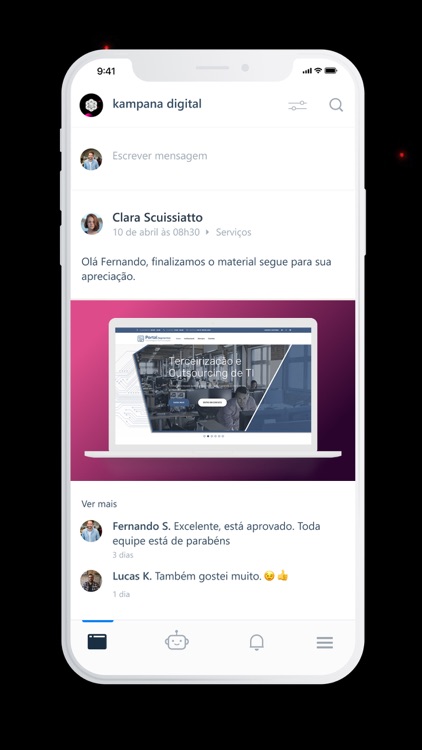This screenshot has height=750, width=422.
Task: Open the notifications bell tab
Action: point(257,642)
